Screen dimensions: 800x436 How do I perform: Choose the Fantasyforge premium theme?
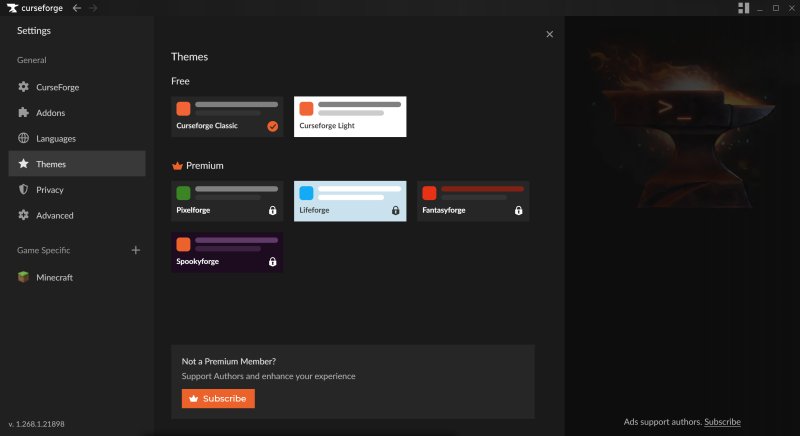(x=473, y=201)
